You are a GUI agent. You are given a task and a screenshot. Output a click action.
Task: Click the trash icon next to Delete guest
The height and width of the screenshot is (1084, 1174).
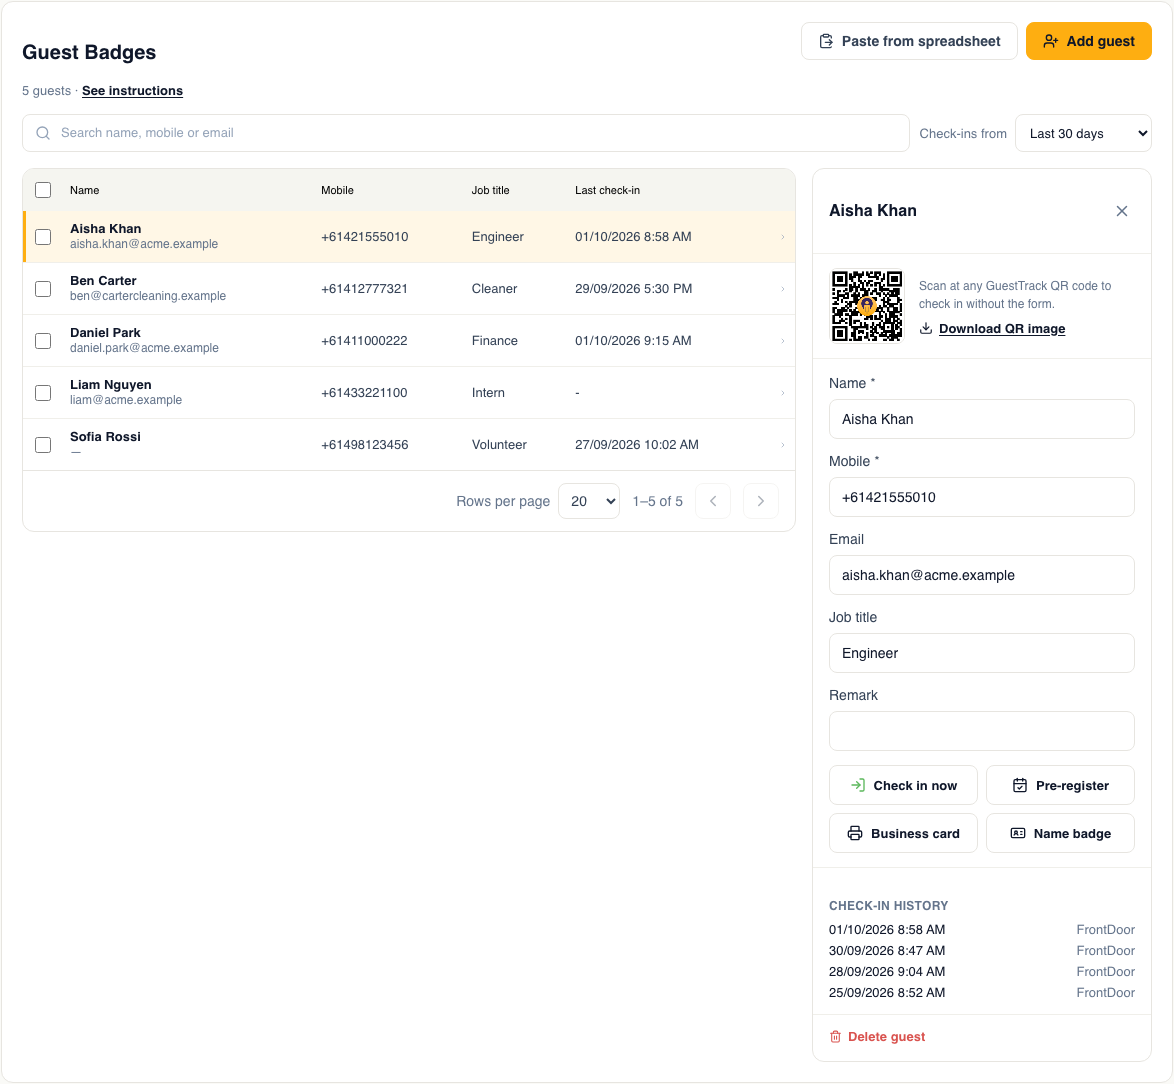point(836,1037)
